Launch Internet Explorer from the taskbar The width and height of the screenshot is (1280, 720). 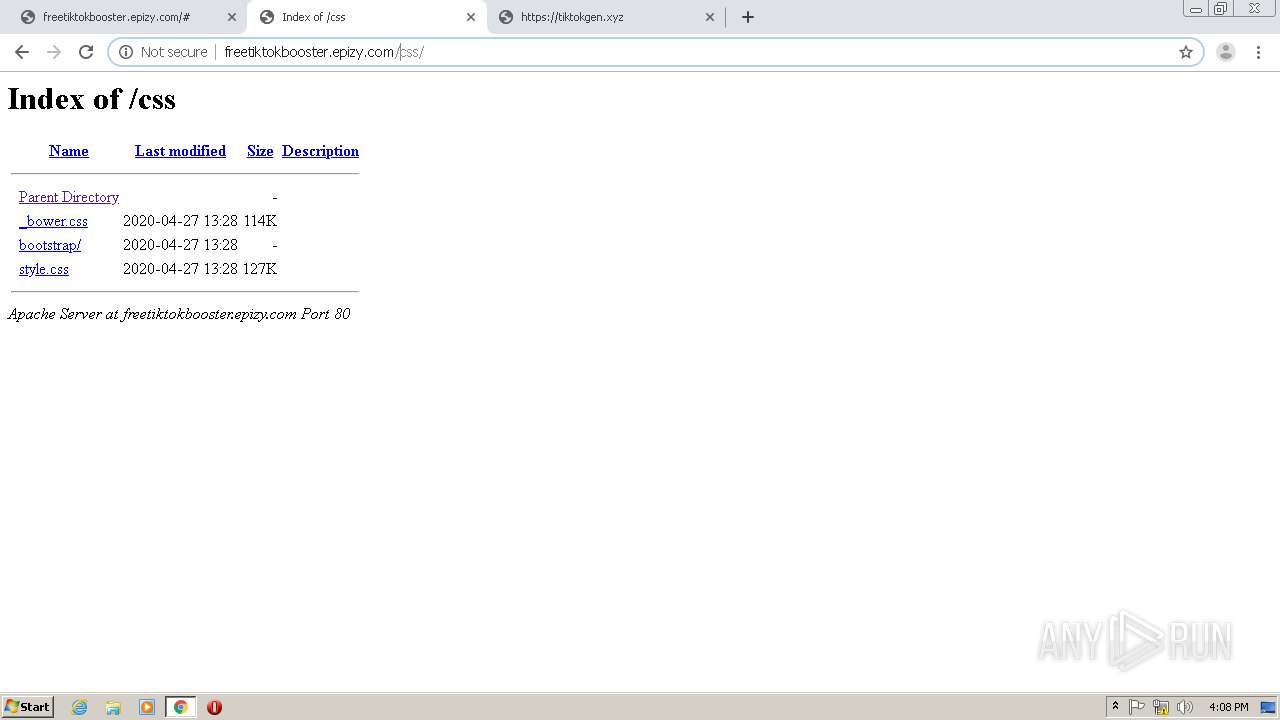coord(80,707)
